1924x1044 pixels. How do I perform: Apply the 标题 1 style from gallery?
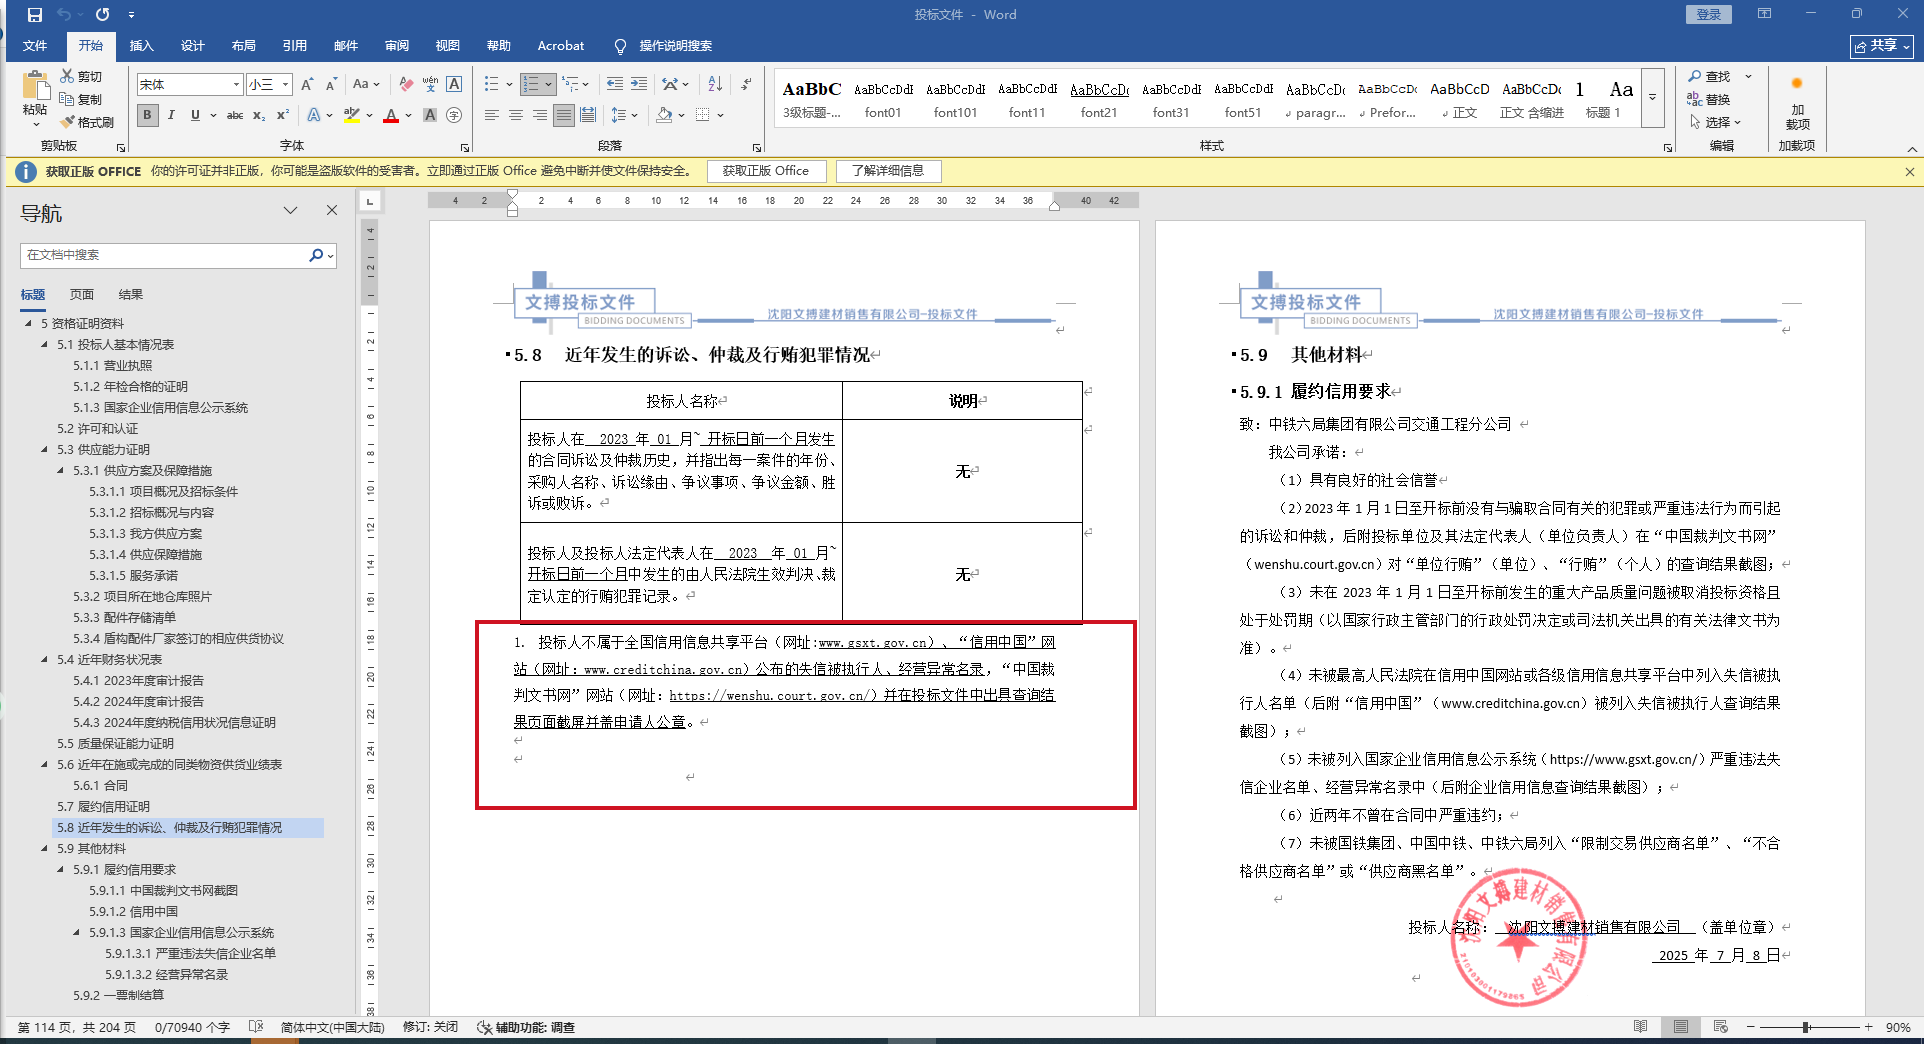(x=1603, y=100)
